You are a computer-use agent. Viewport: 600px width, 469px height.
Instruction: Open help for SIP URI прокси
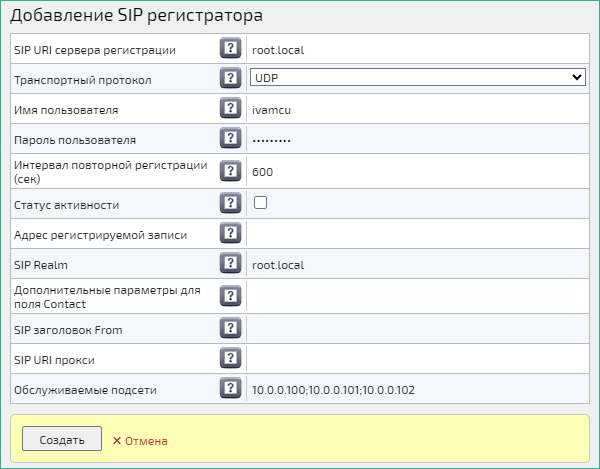(x=230, y=358)
